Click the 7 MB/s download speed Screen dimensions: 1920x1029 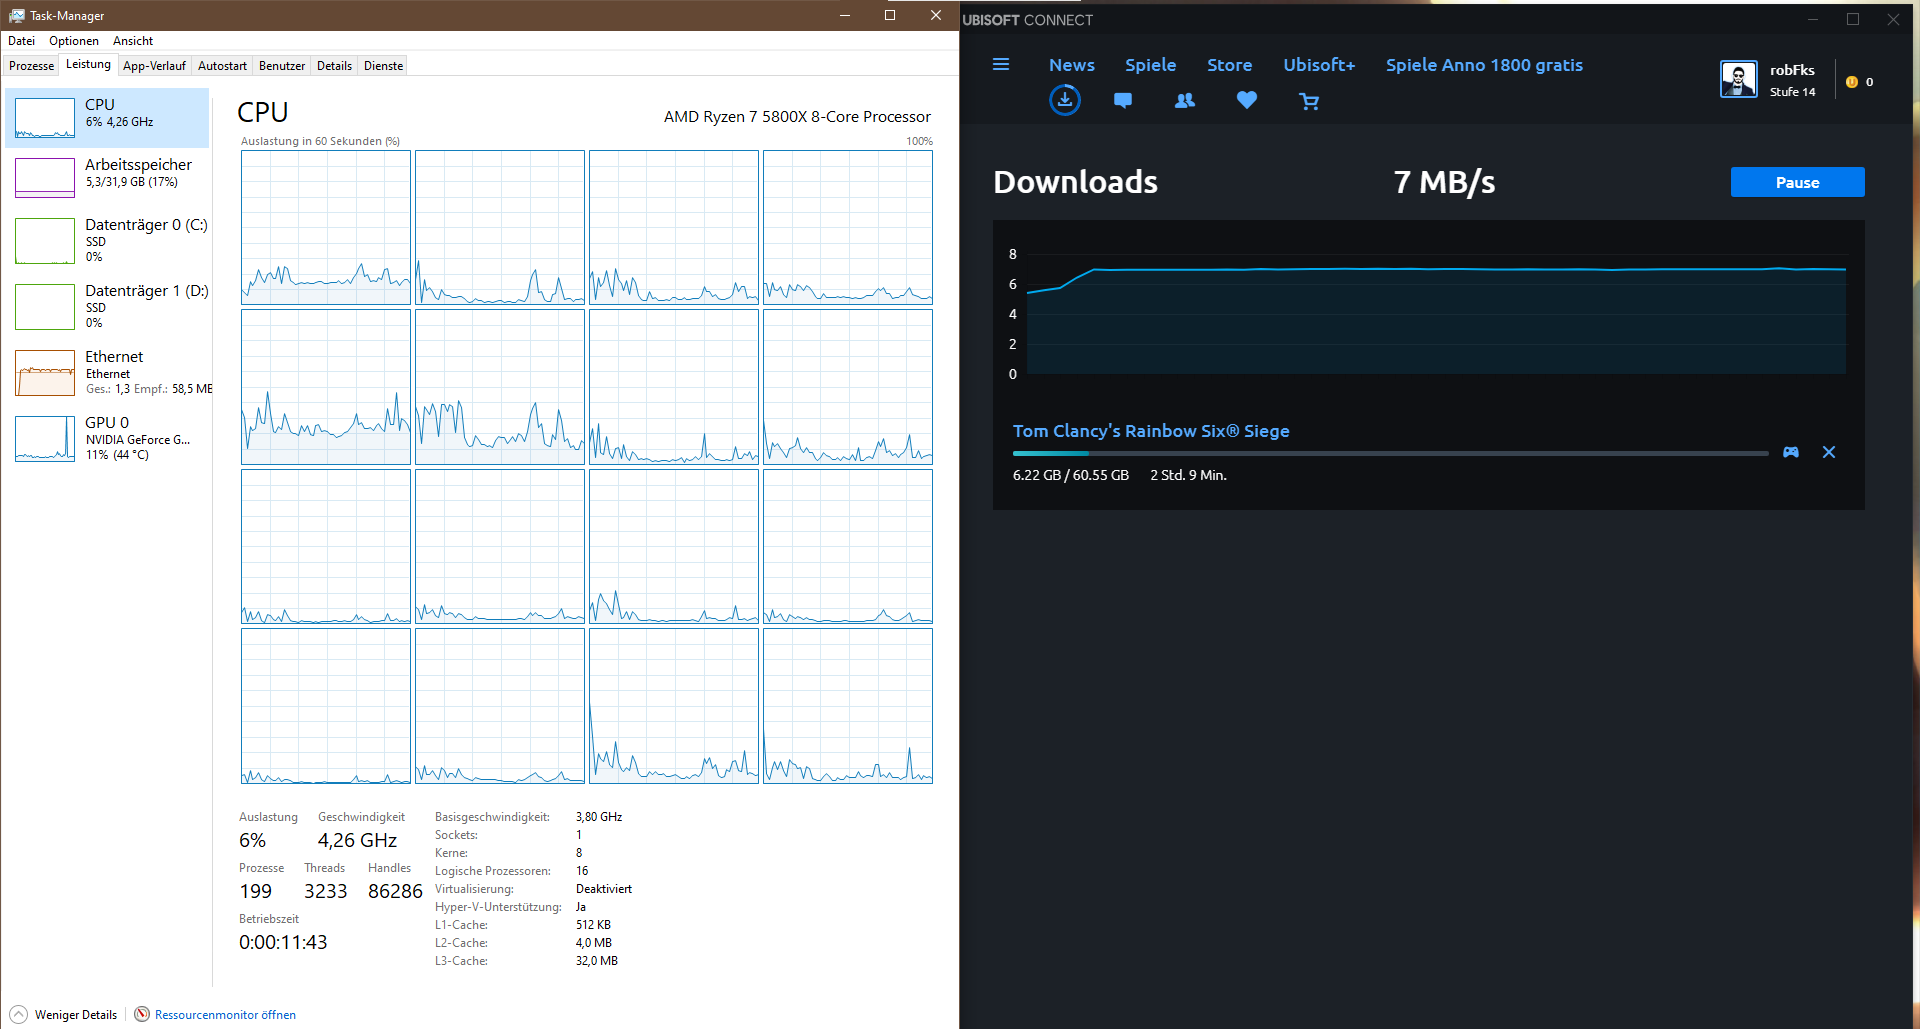point(1444,182)
